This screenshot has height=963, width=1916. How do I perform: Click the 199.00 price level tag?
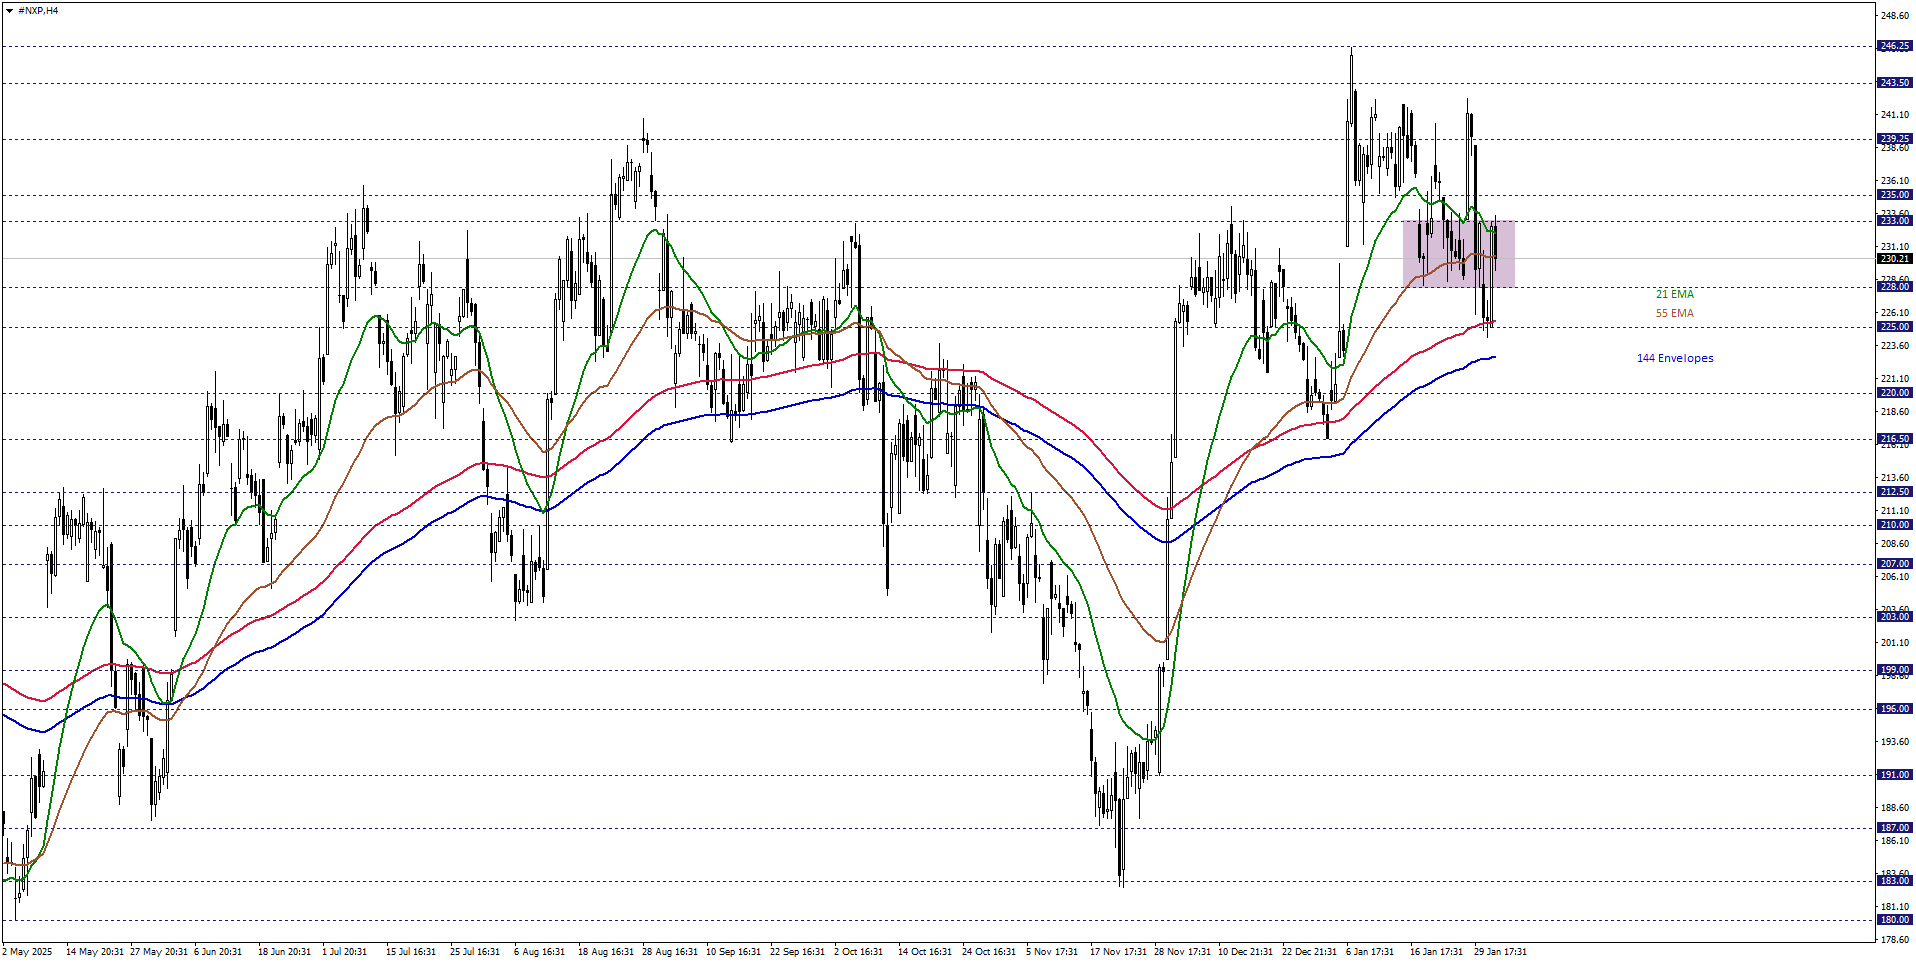(x=1894, y=670)
